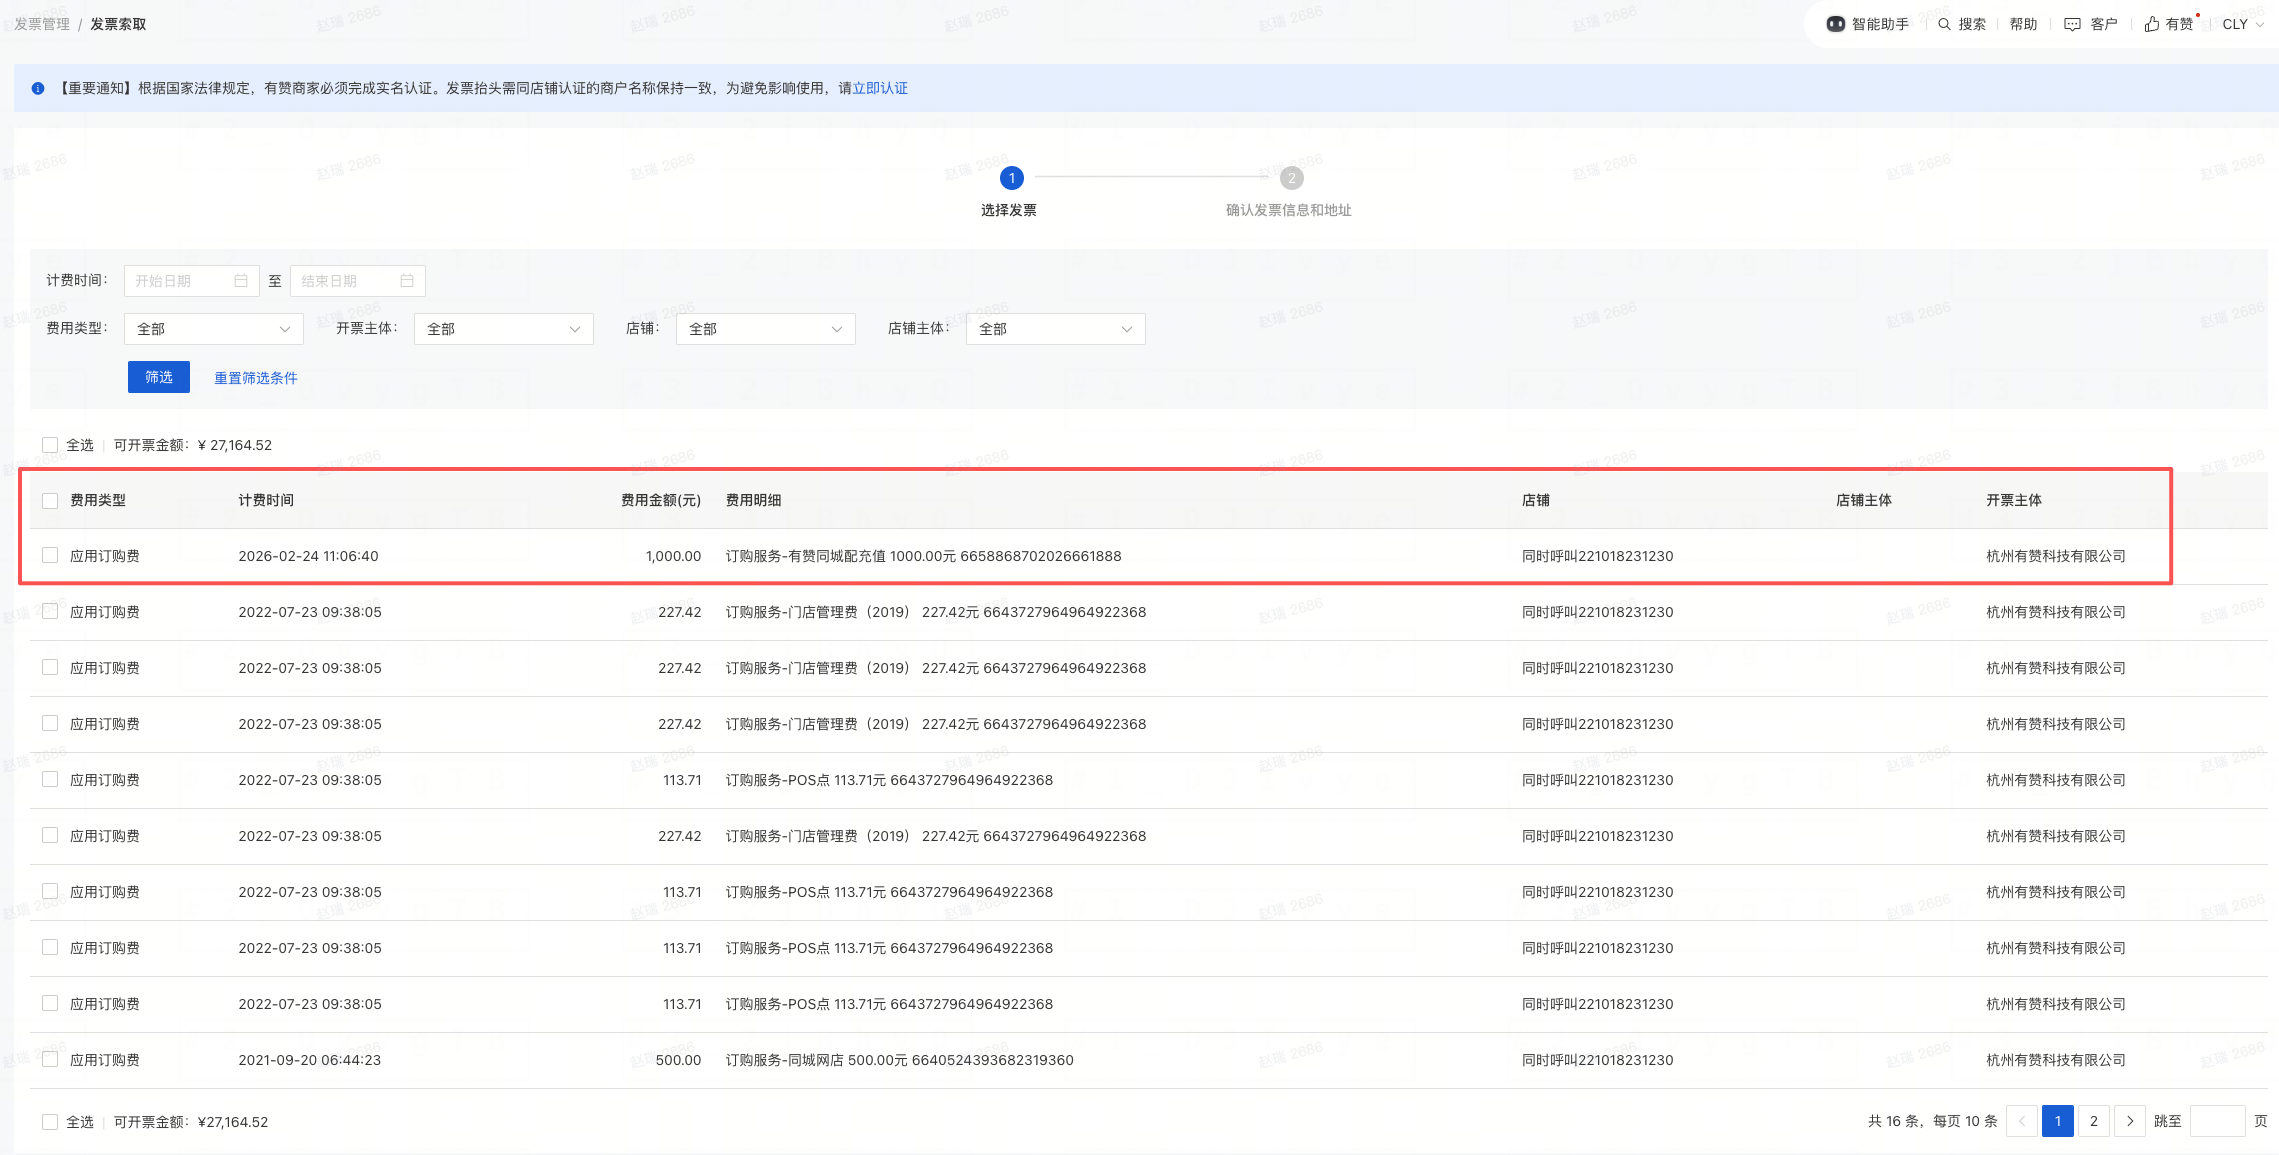Open the 智能助手 assistant icon
Viewport: 2279px width, 1155px height.
tap(1835, 24)
